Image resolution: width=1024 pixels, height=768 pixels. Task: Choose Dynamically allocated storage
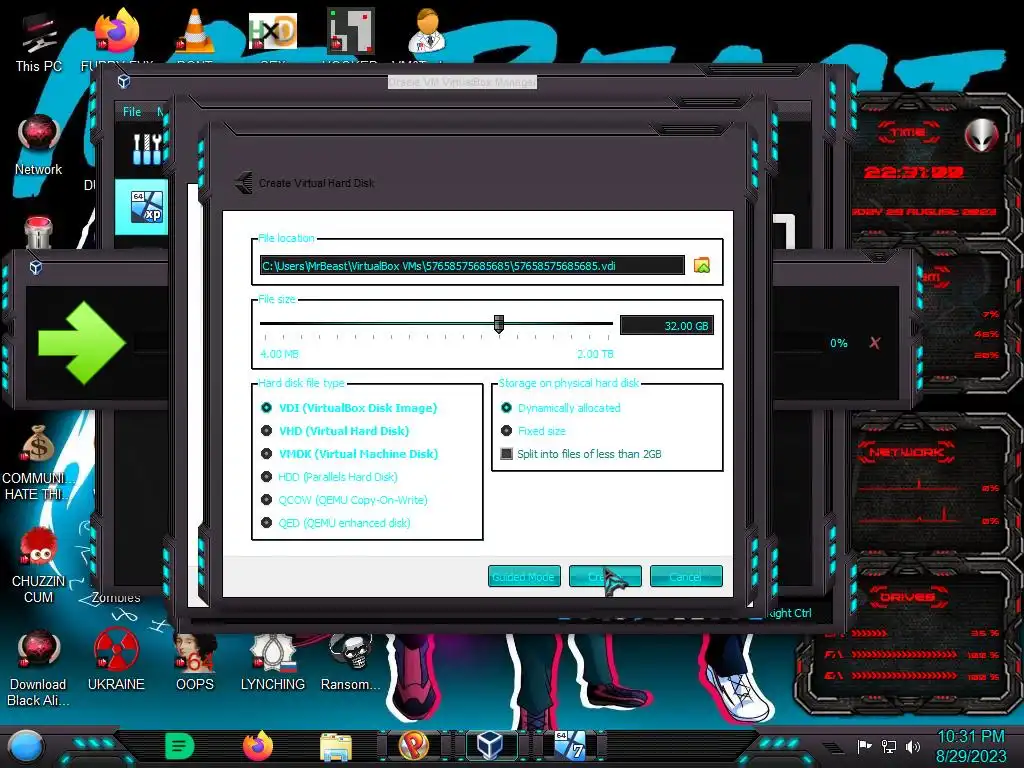pyautogui.click(x=560, y=408)
